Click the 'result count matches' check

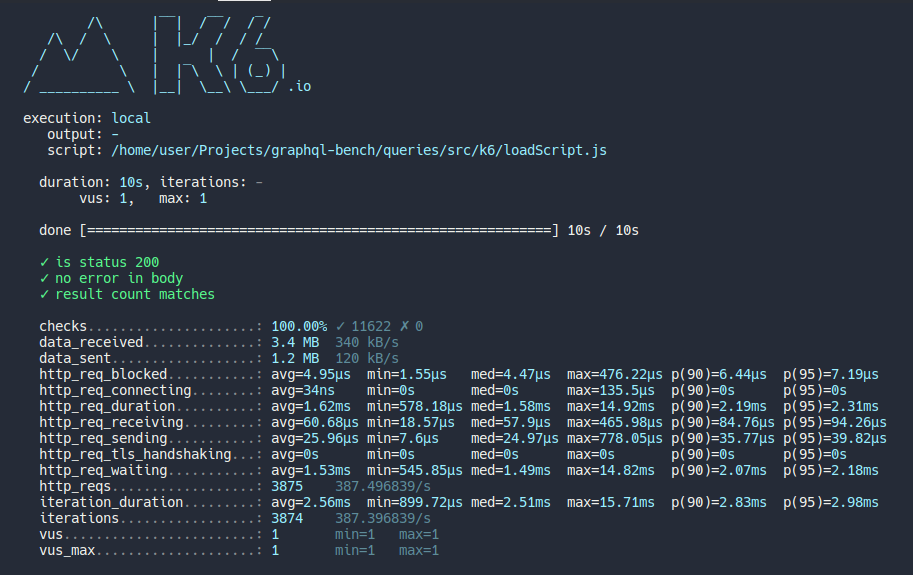[x=127, y=294]
